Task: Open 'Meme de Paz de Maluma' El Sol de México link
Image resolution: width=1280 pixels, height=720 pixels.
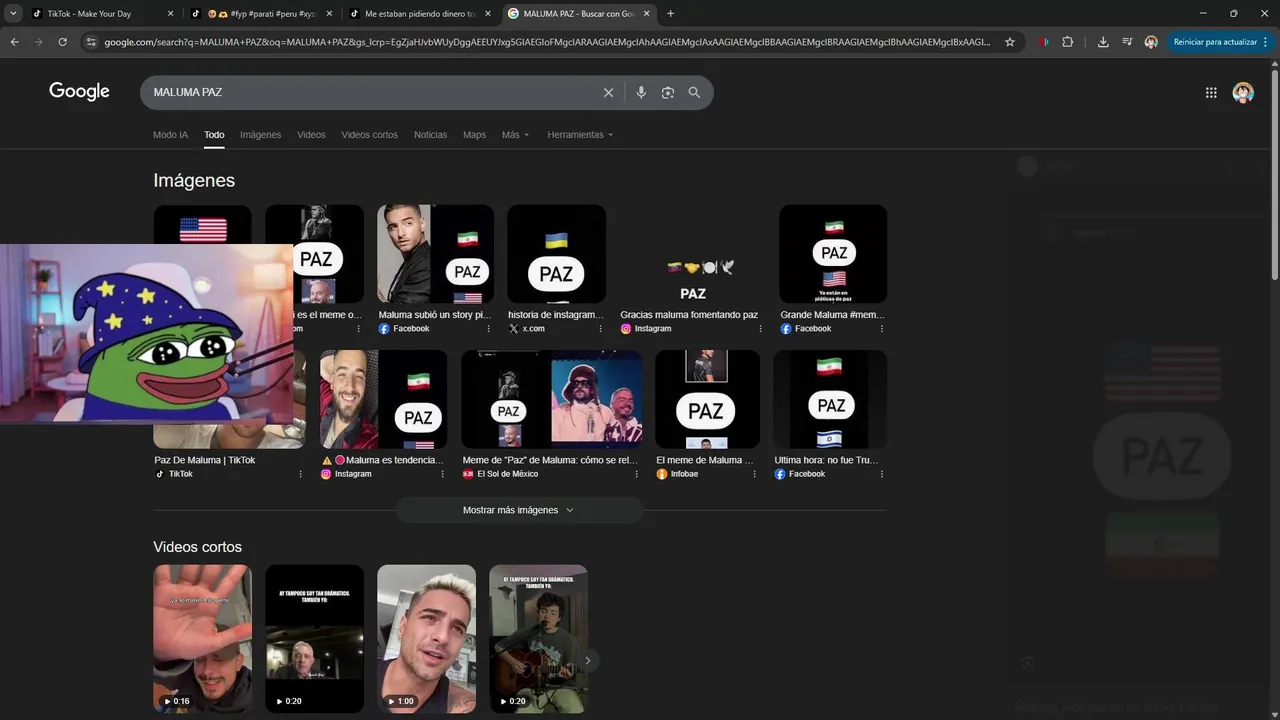Action: (550, 460)
